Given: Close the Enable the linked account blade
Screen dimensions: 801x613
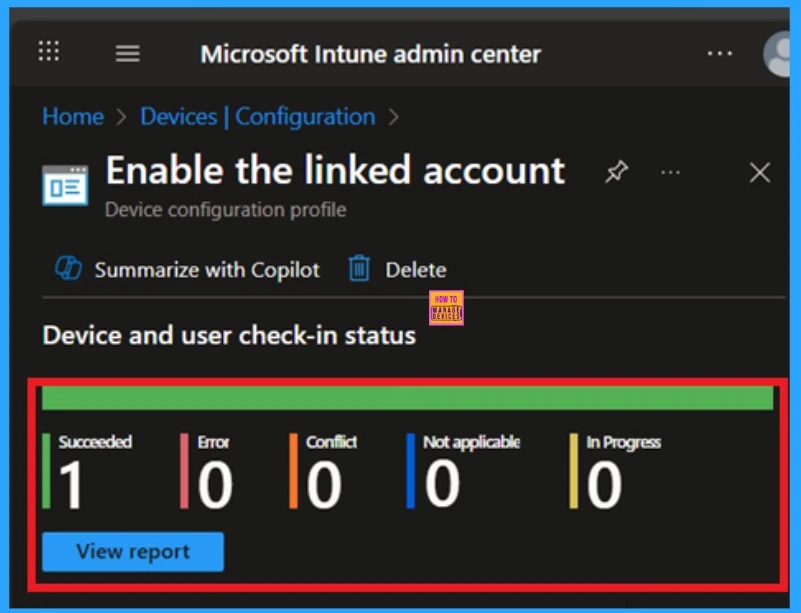Looking at the screenshot, I should (760, 173).
